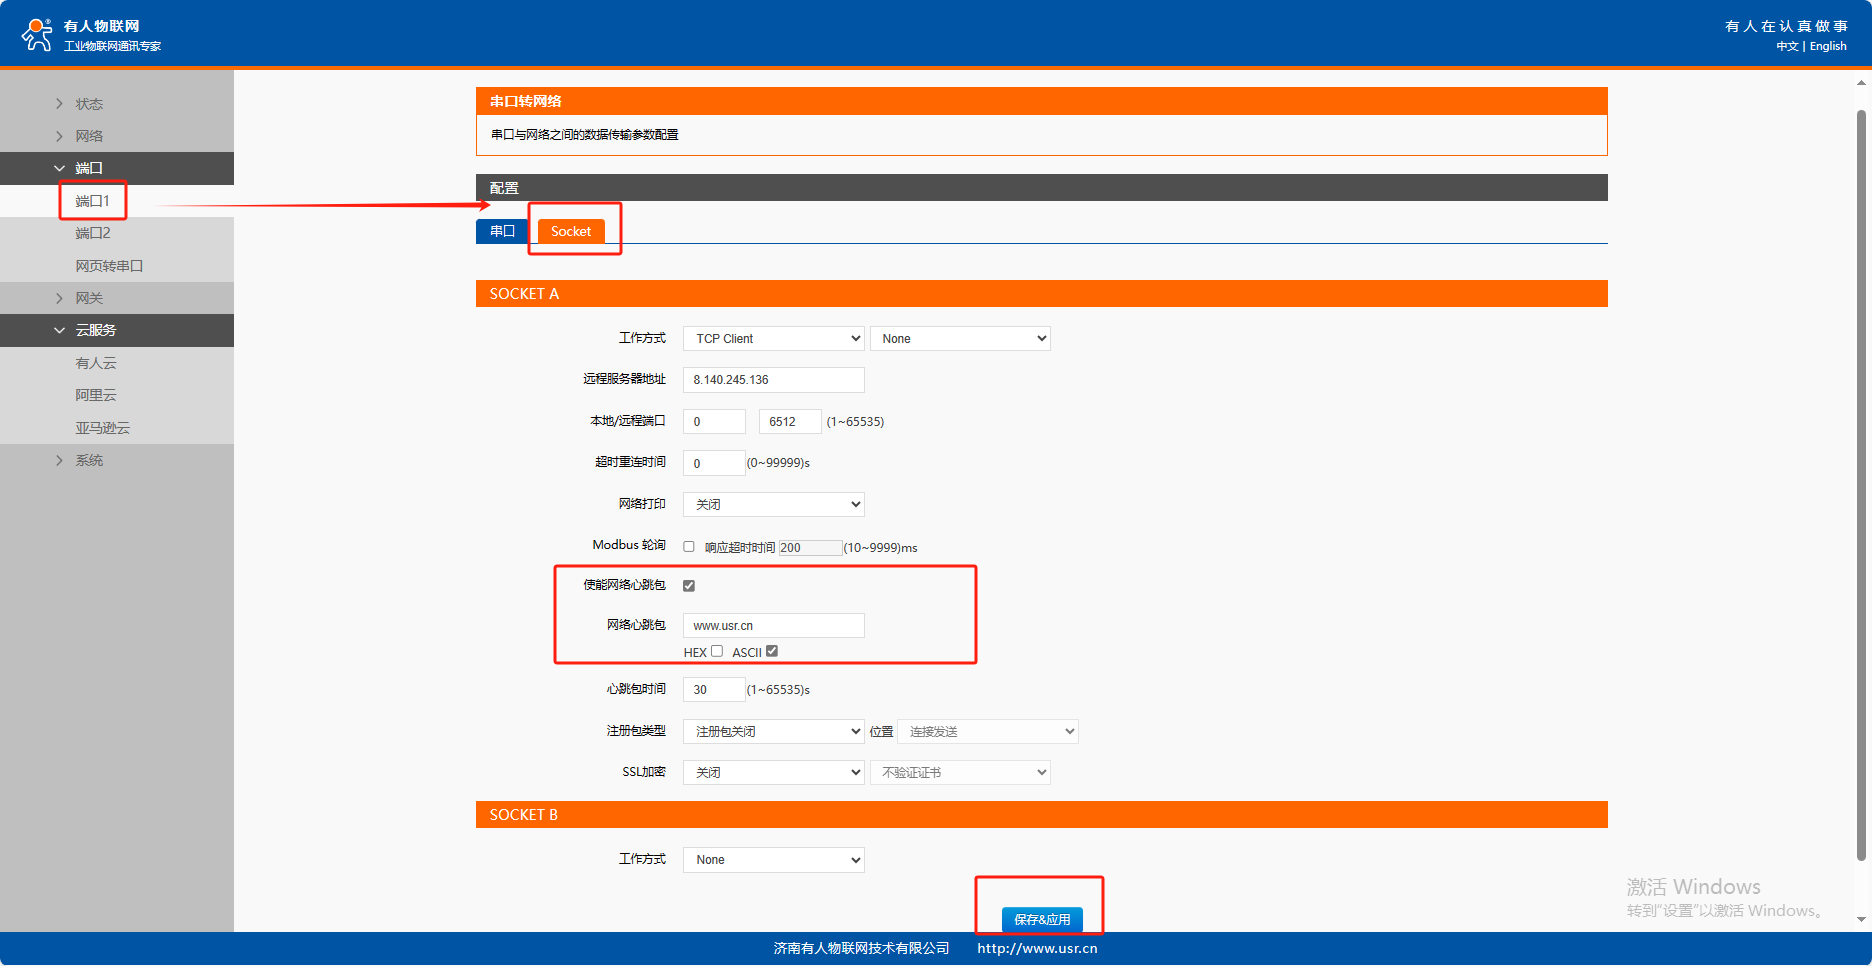
Task: Expand the 网络 sidebar chevron
Action: (x=59, y=136)
